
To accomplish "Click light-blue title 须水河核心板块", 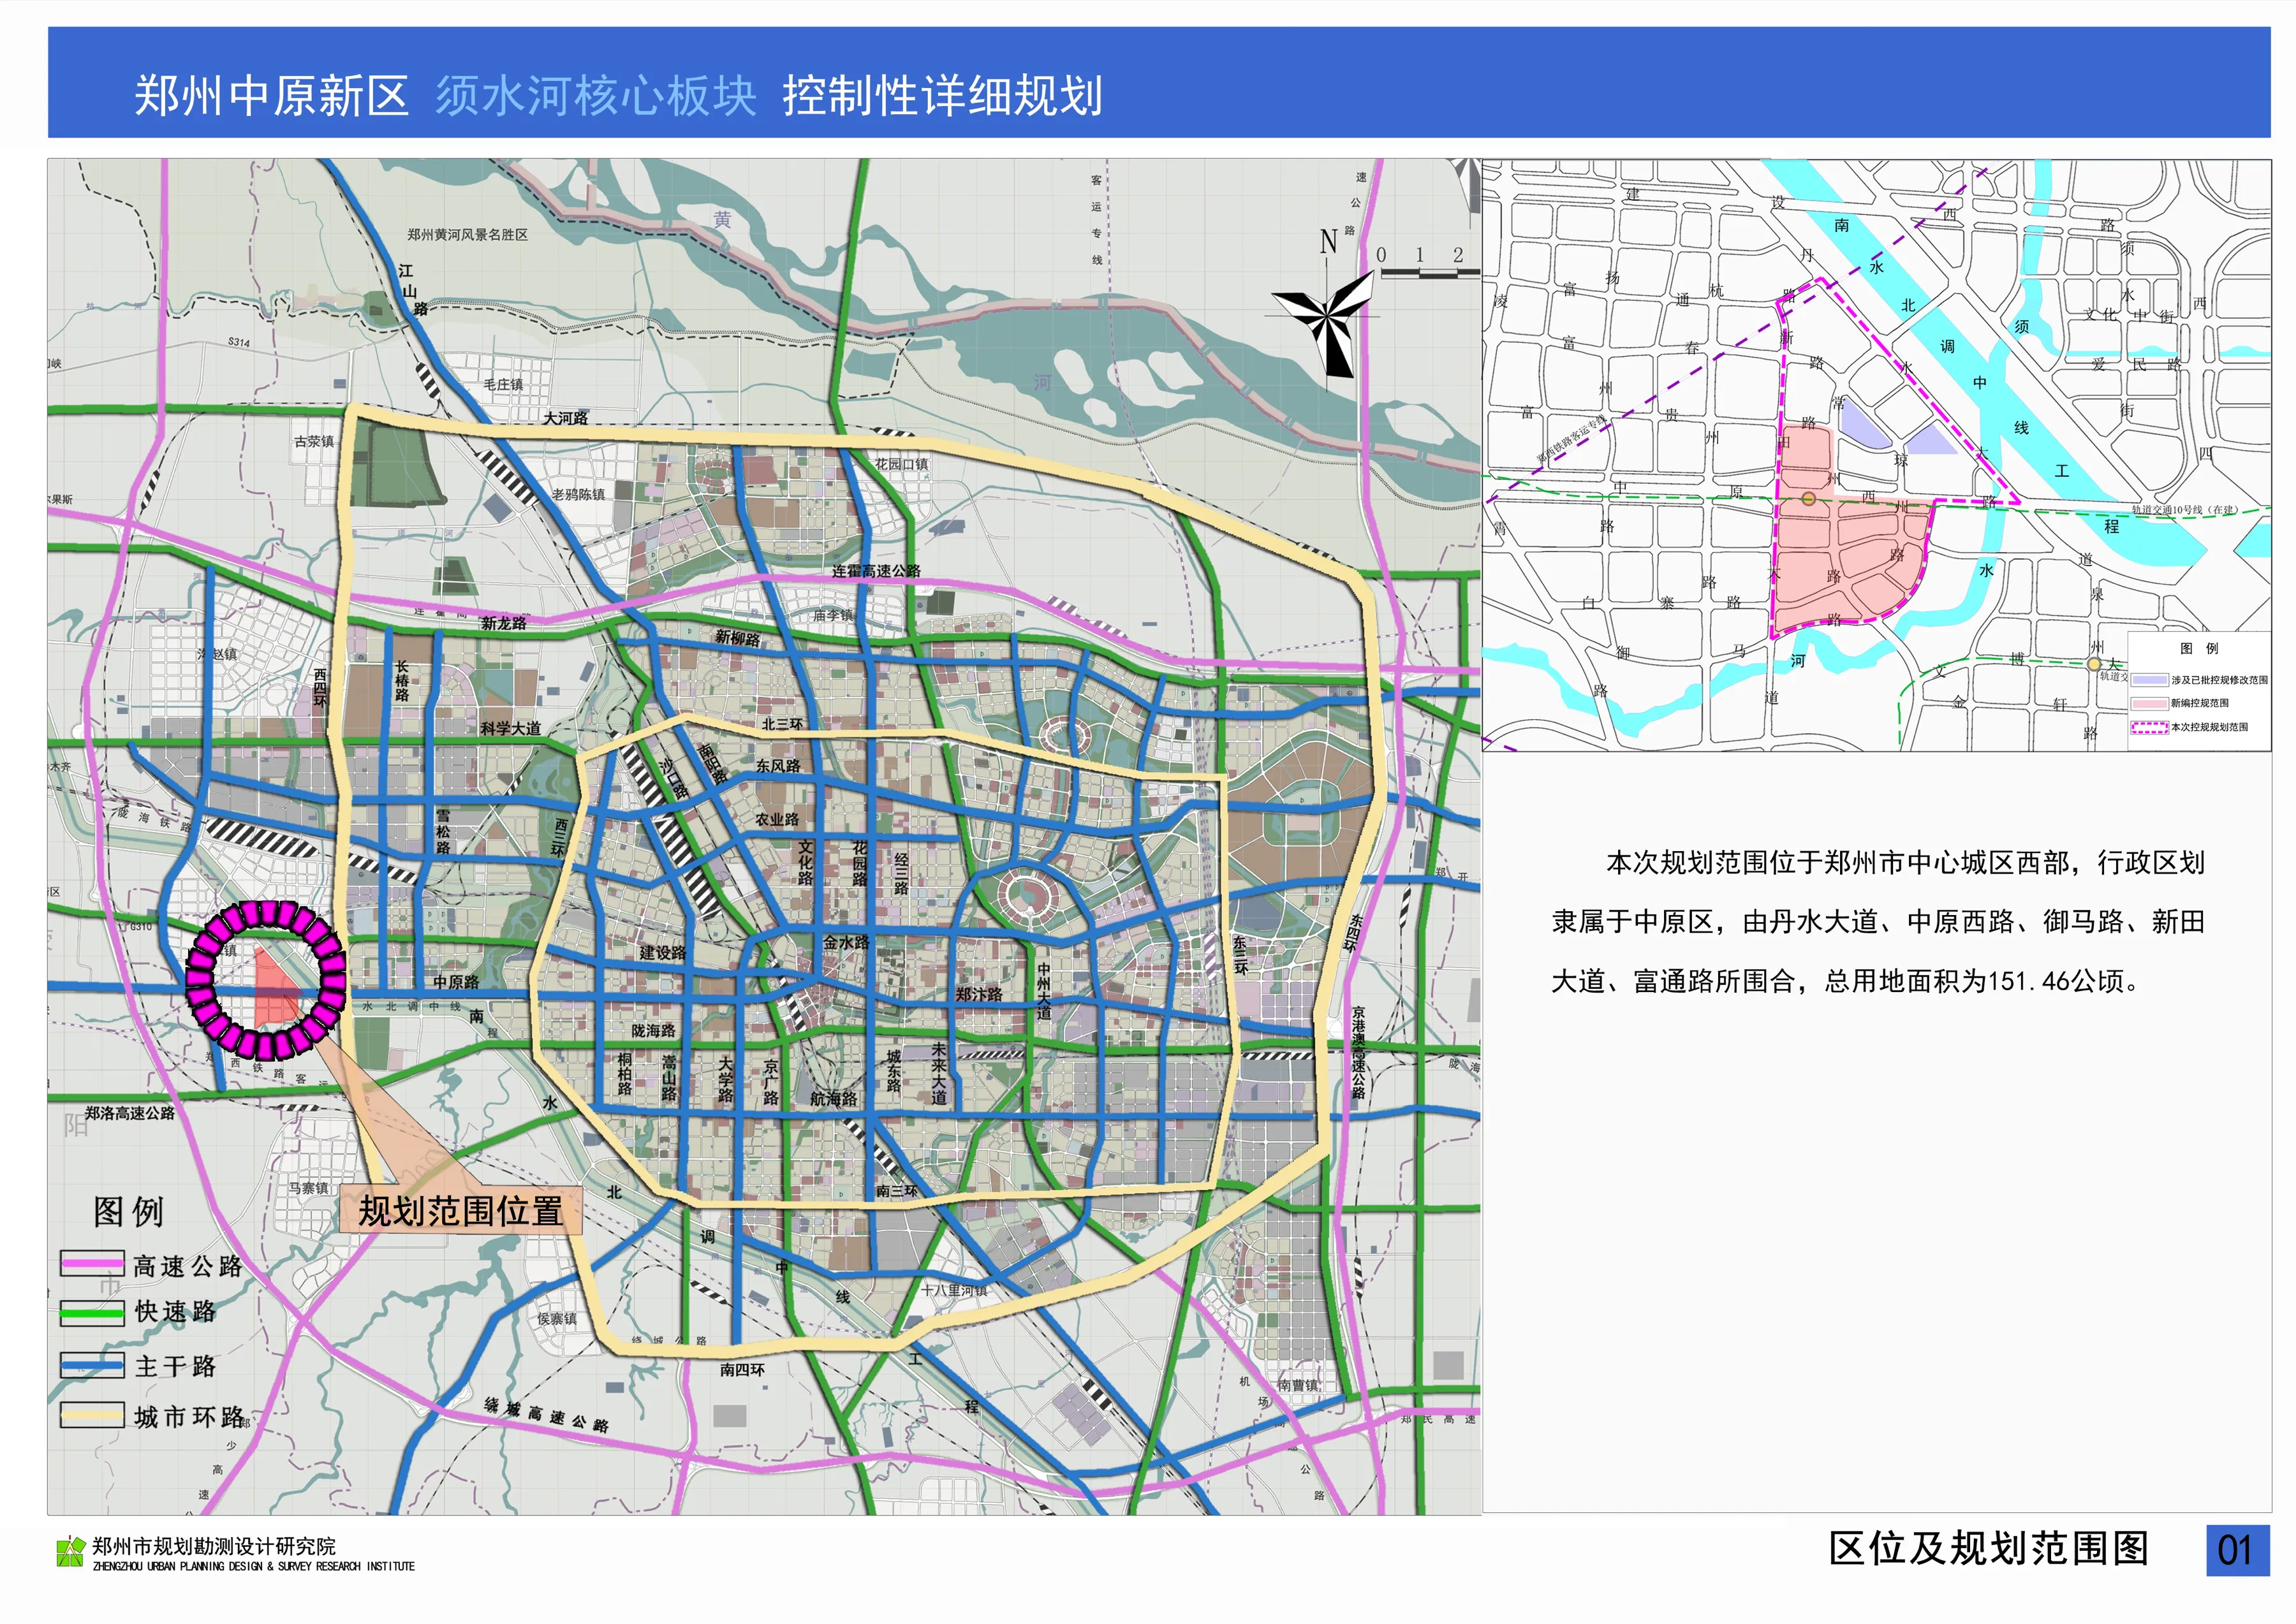I will tap(596, 96).
